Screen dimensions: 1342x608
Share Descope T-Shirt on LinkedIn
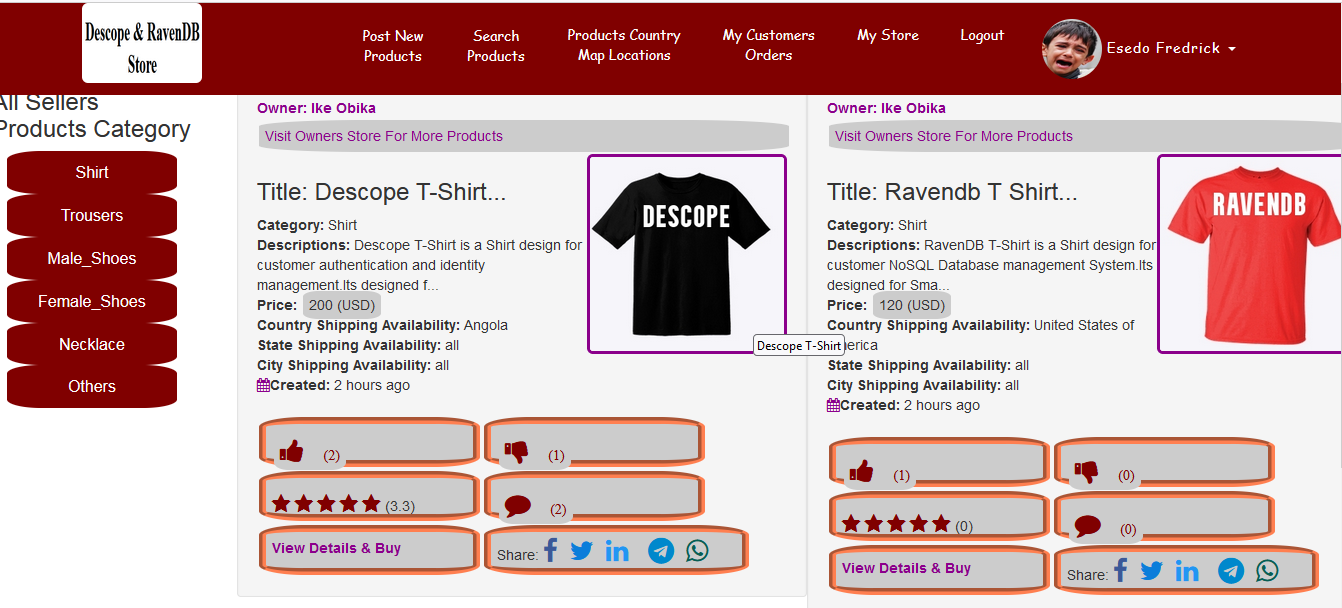[617, 551]
